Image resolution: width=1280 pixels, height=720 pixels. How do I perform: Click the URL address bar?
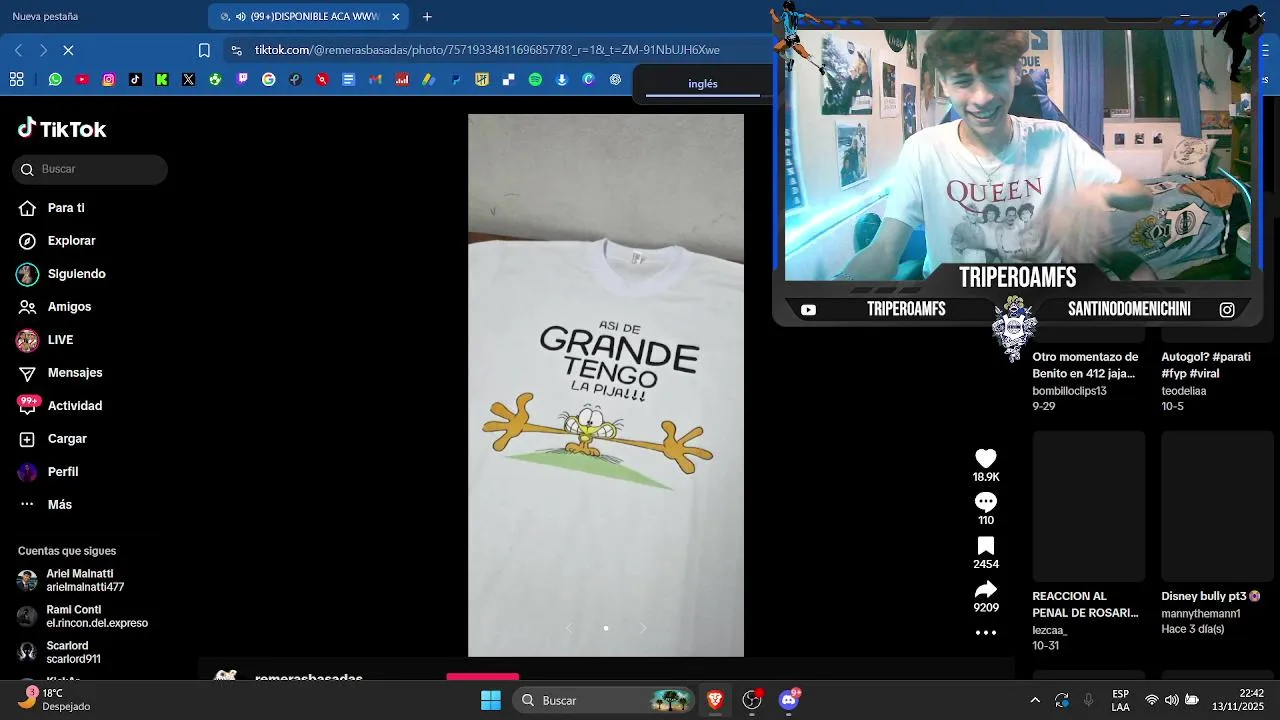[487, 50]
